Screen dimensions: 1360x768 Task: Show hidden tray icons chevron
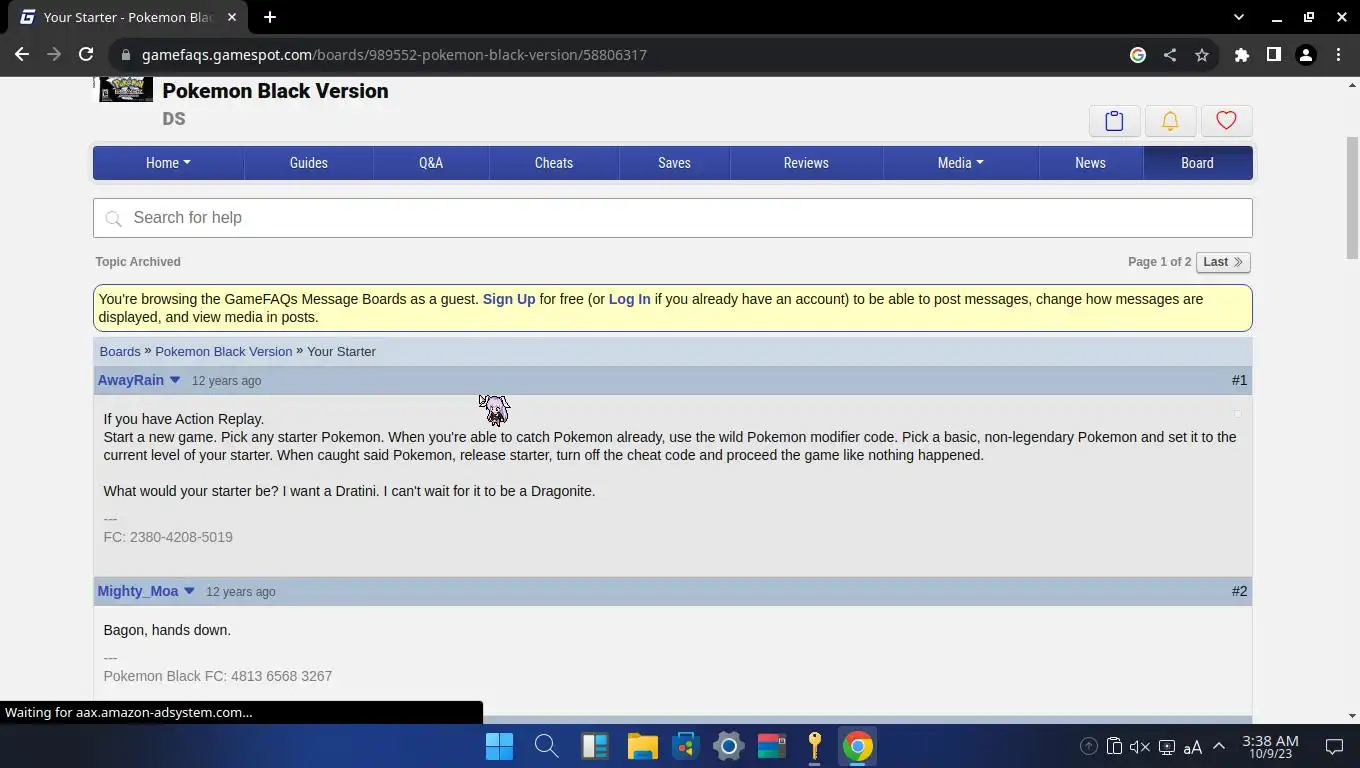[x=1219, y=746]
